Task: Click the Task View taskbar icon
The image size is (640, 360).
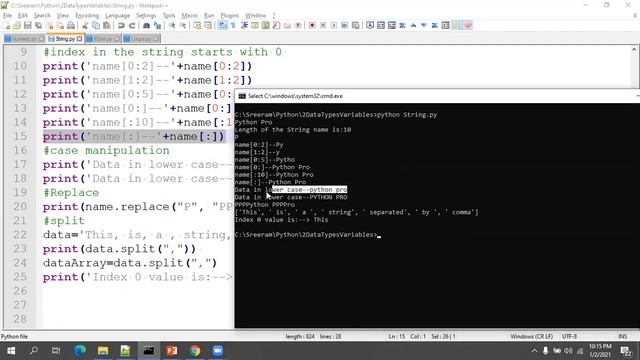Action: 56,351
